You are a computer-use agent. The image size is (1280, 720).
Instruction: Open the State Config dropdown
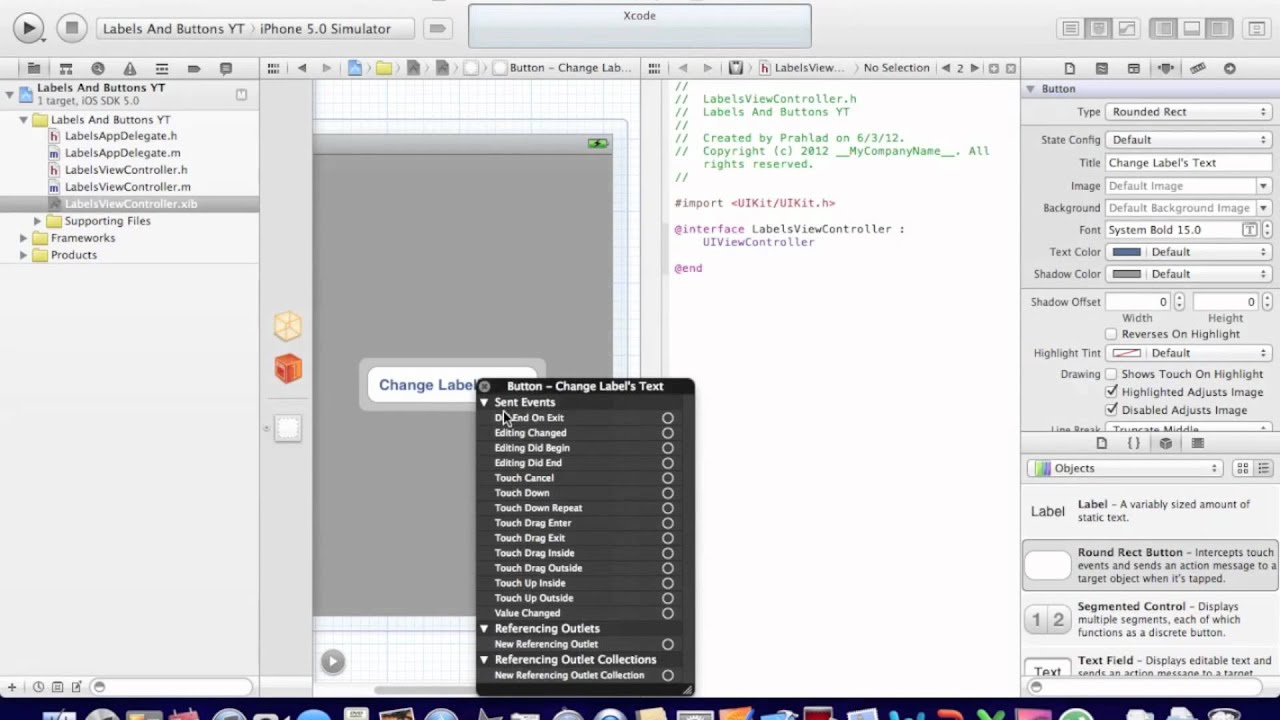(1189, 140)
